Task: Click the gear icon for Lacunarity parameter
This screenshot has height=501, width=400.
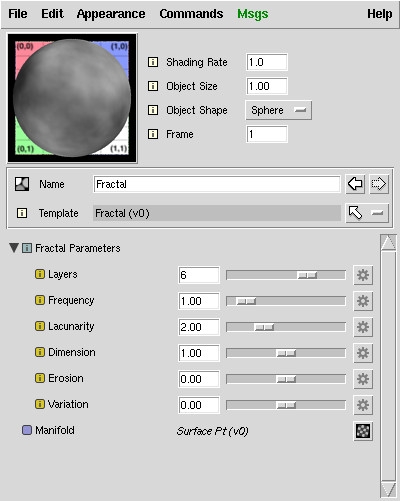Action: click(x=363, y=327)
